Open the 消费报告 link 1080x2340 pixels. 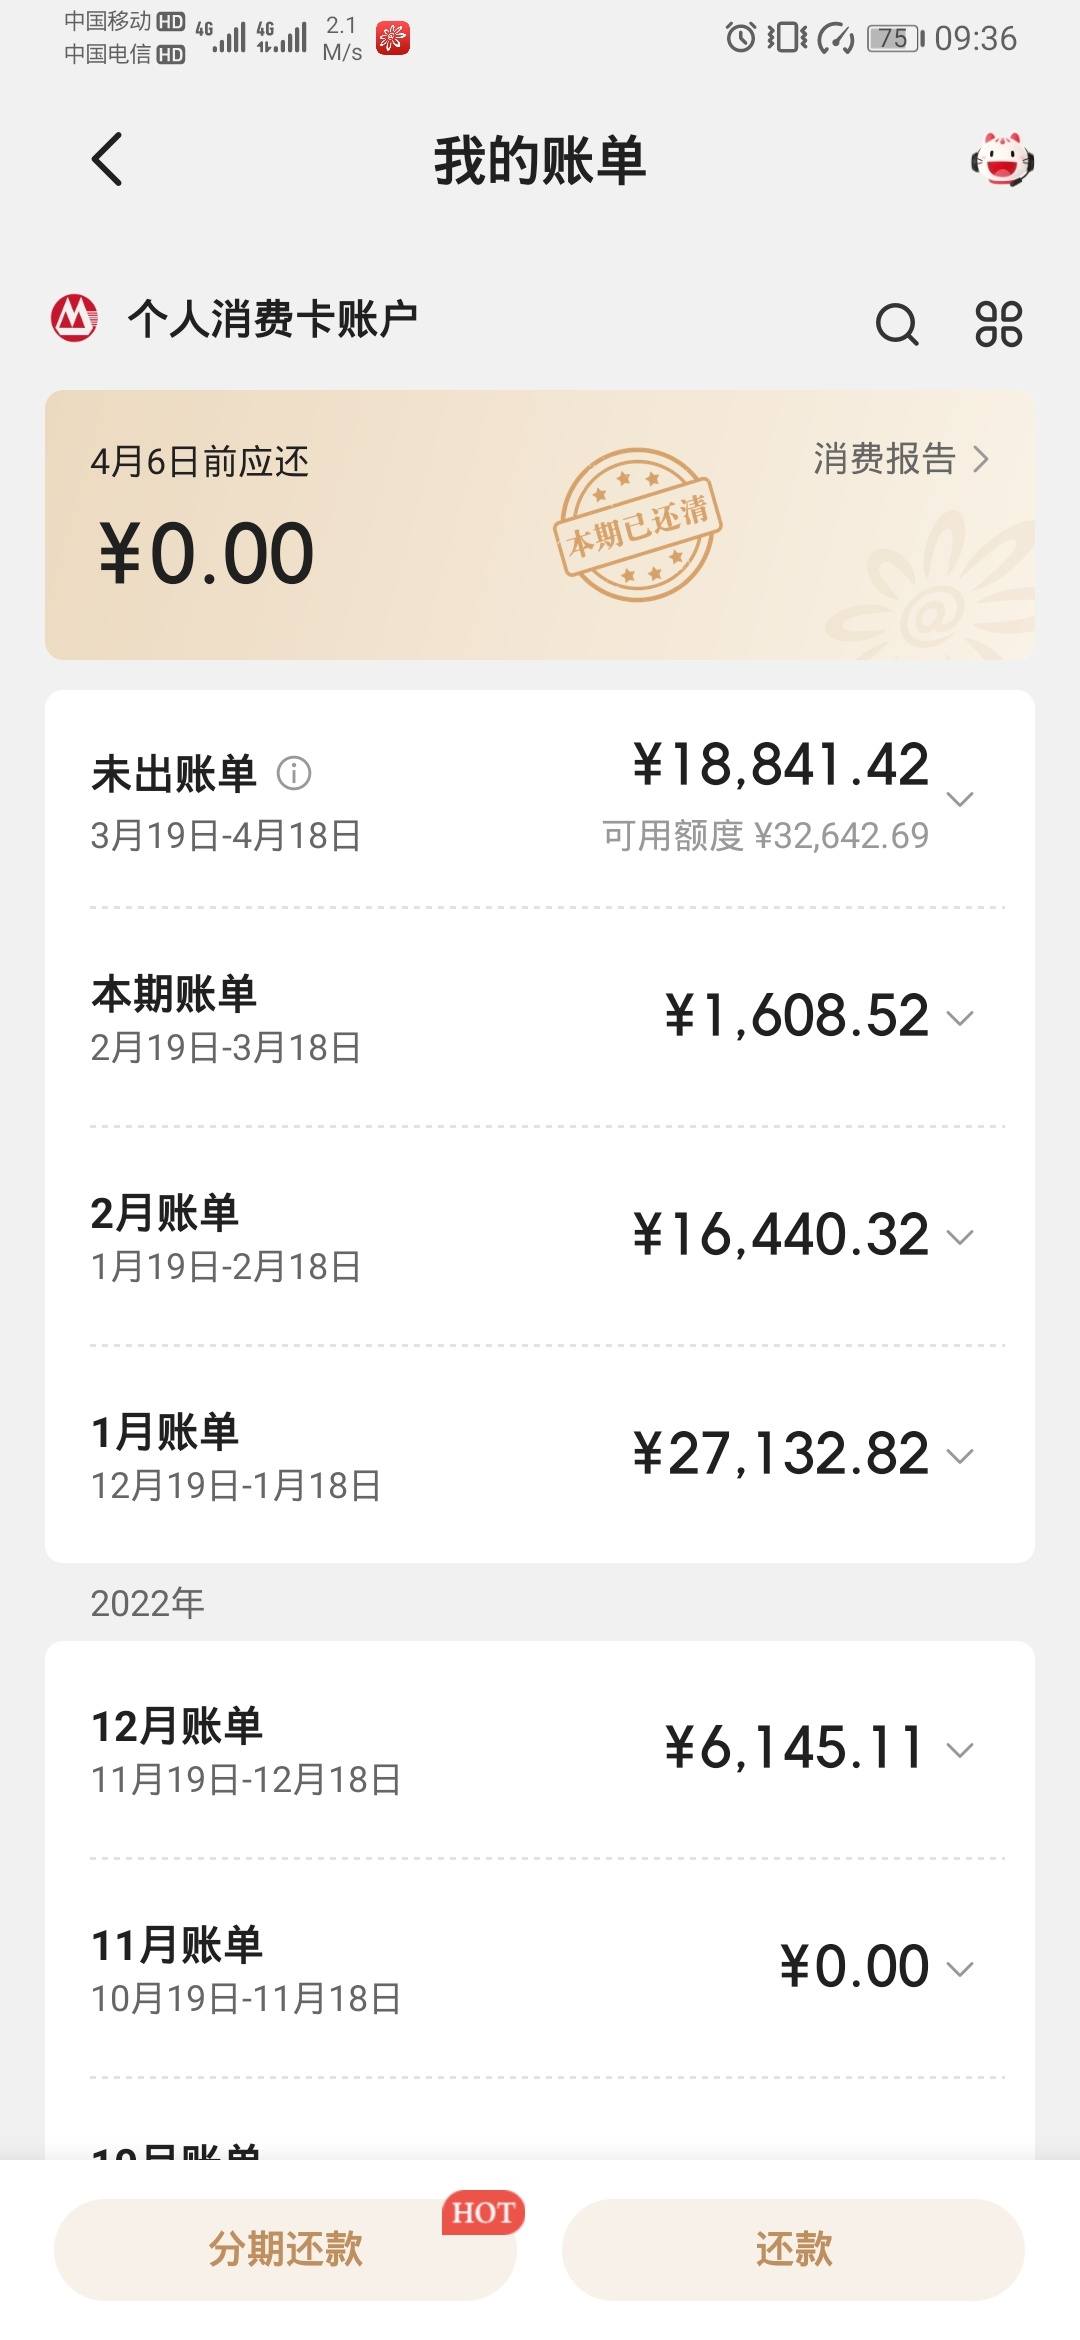point(901,459)
